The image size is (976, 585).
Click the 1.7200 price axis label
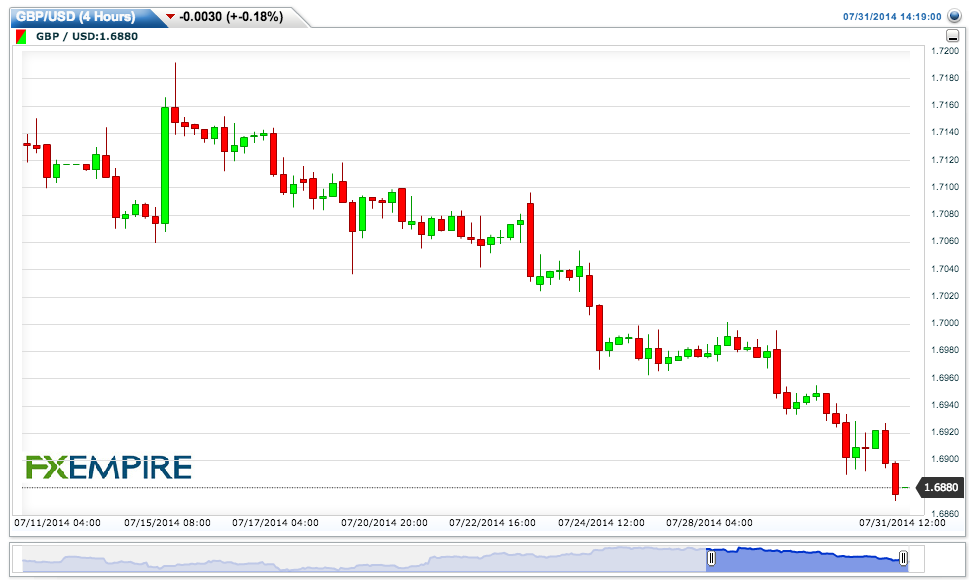pyautogui.click(x=945, y=51)
